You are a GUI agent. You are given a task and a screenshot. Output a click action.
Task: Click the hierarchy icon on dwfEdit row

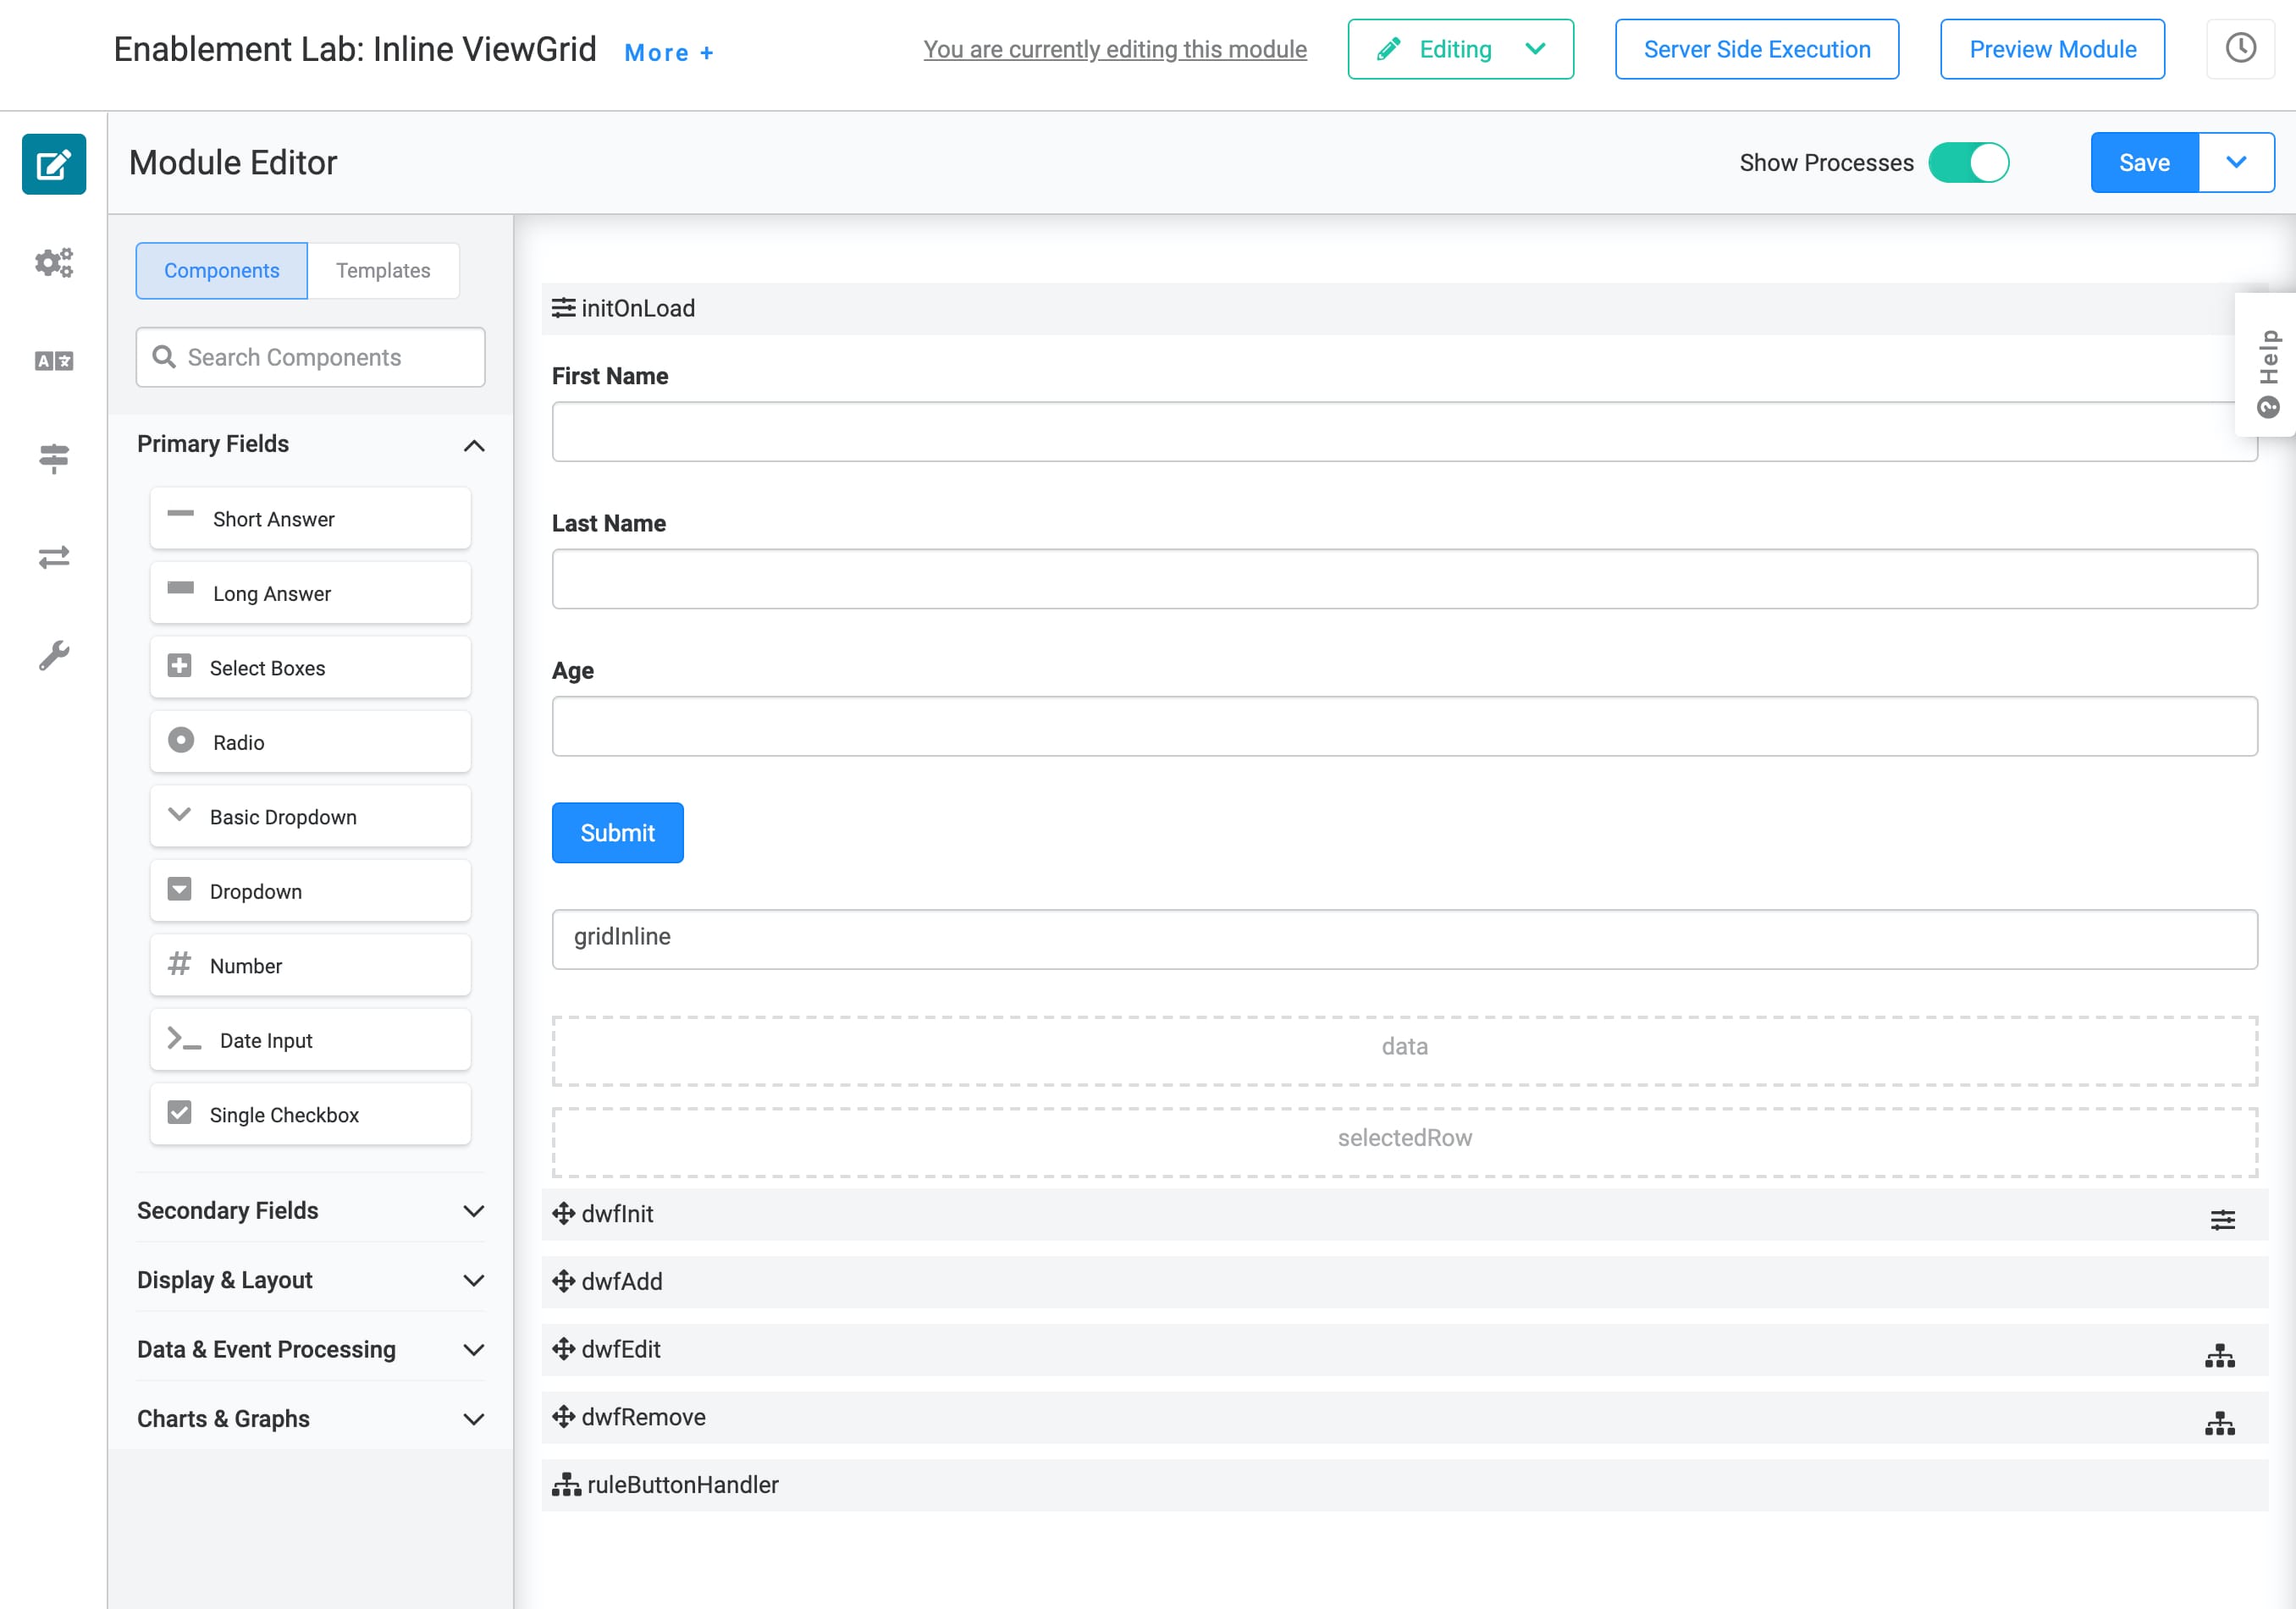tap(2220, 1355)
